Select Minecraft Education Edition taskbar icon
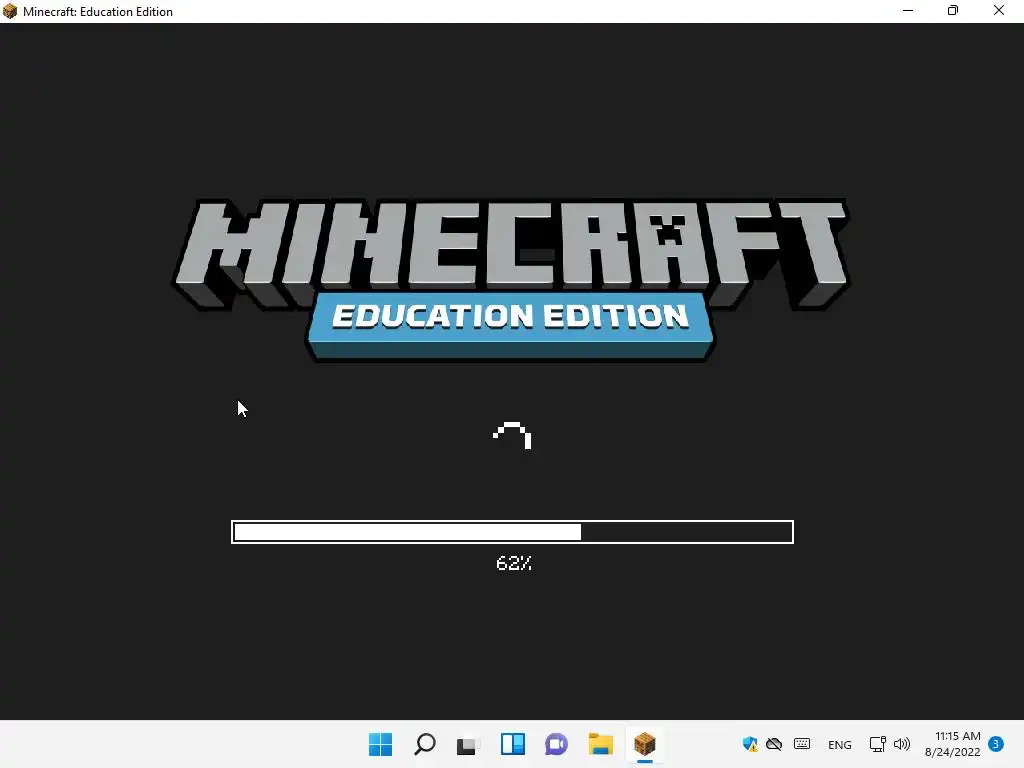This screenshot has height=768, width=1024. pyautogui.click(x=645, y=744)
